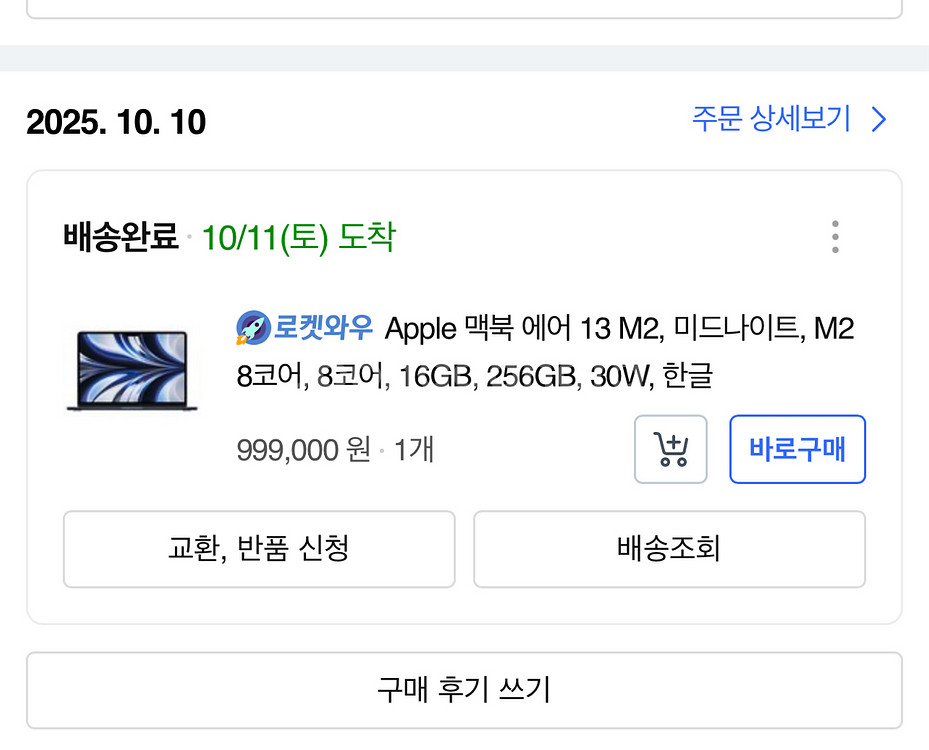929x750 pixels.
Task: Track shipment with 배송조회 button
Action: click(x=668, y=548)
